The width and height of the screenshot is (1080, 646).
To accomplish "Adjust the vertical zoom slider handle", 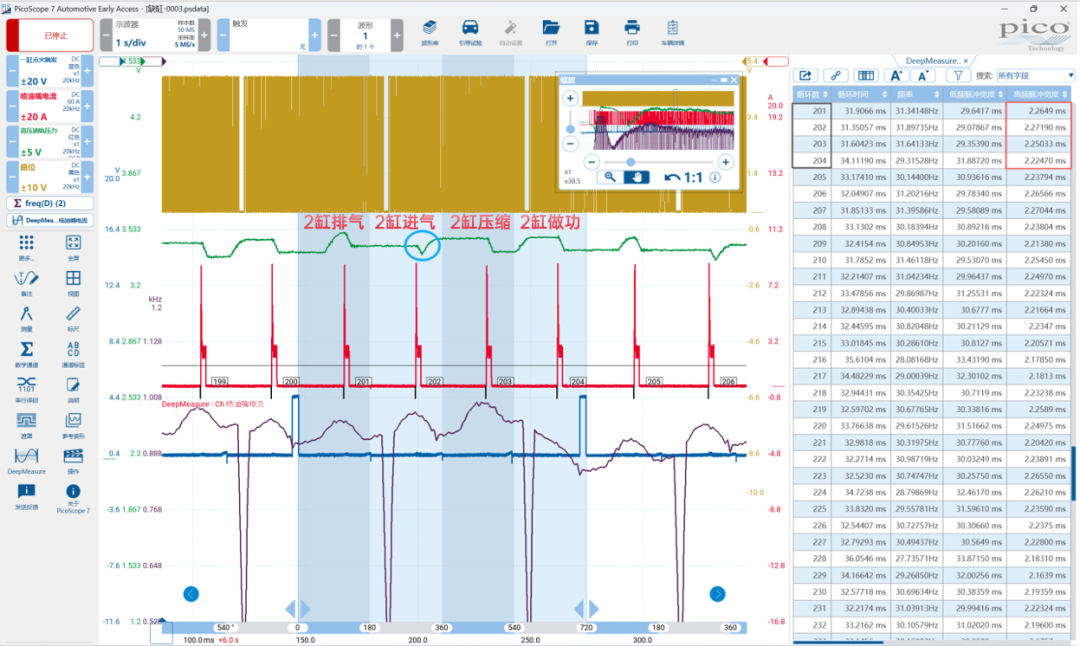I will (x=570, y=129).
